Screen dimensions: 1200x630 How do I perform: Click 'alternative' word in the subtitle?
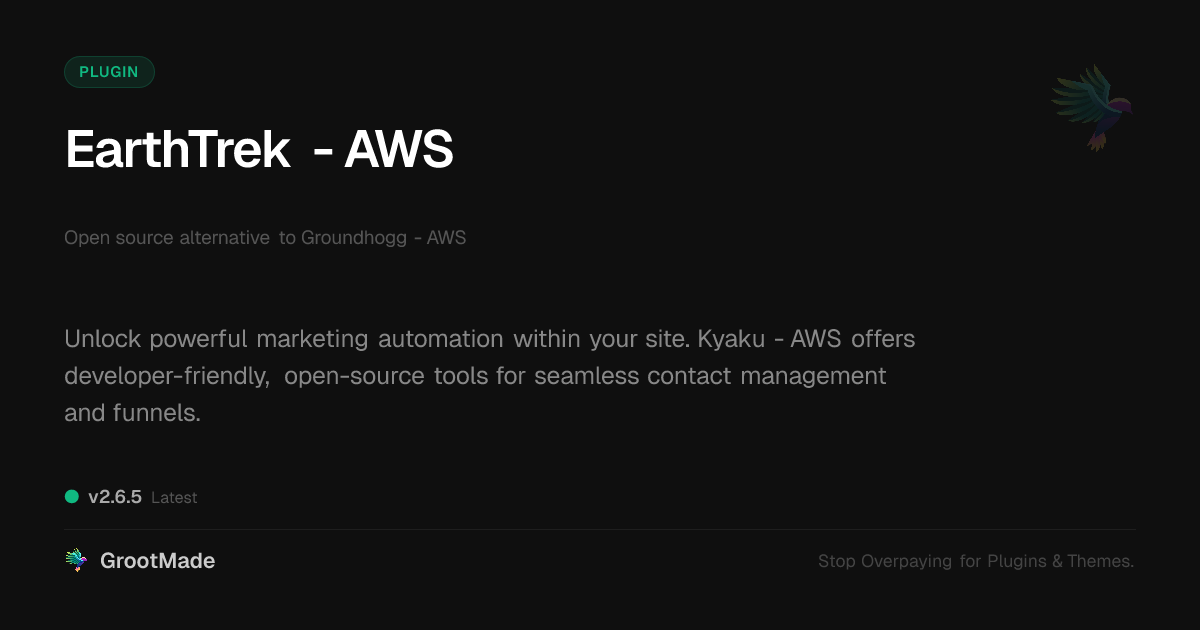(224, 238)
